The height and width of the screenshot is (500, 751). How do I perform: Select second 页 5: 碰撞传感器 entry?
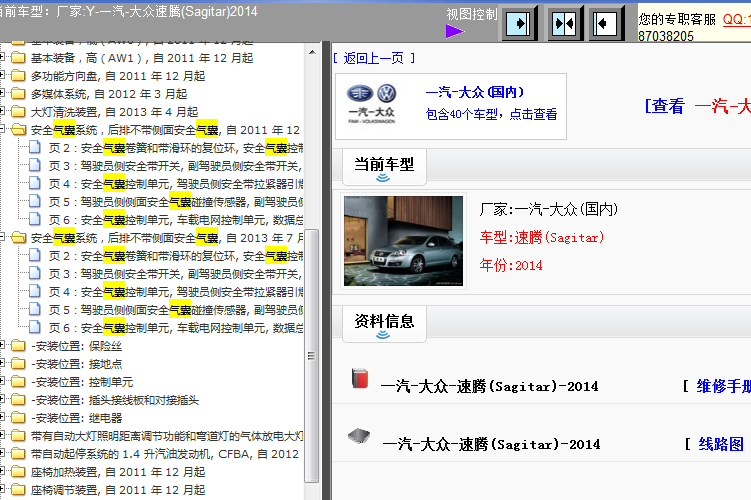[x=175, y=310]
